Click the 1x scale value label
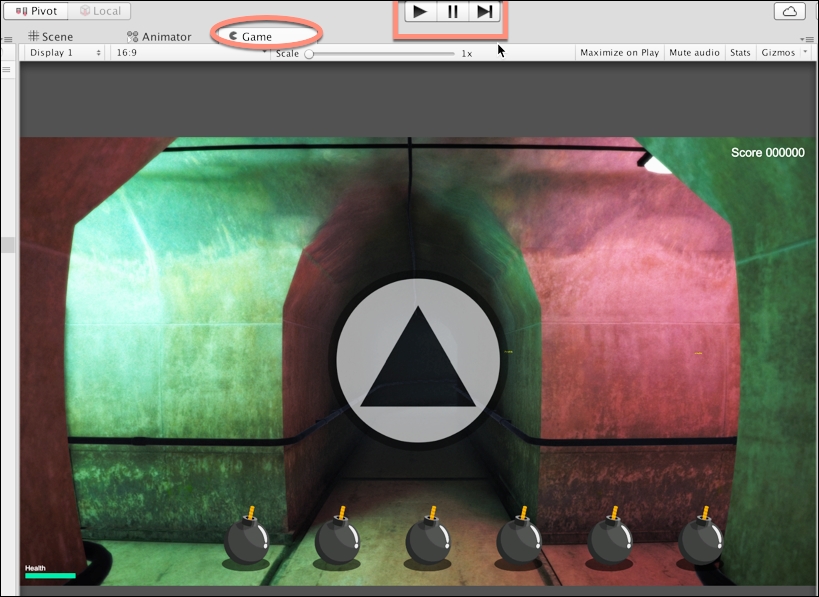Screen dimensions: 819x597 coord(466,54)
